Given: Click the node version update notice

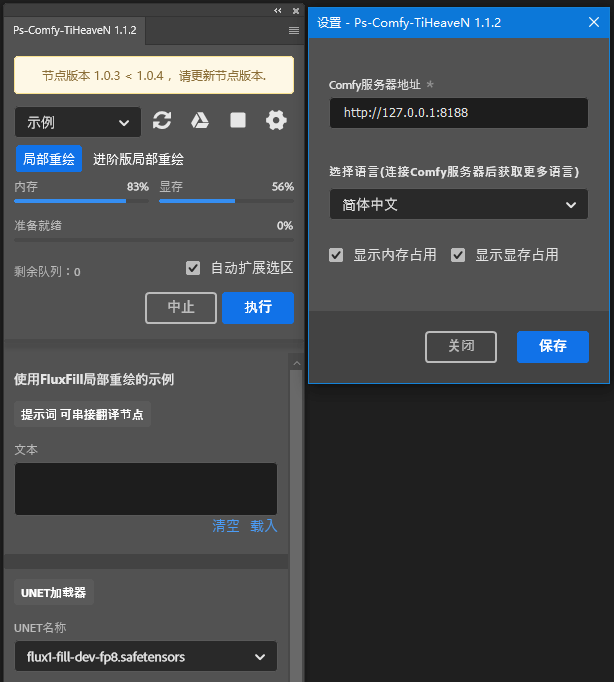Looking at the screenshot, I should pyautogui.click(x=154, y=75).
